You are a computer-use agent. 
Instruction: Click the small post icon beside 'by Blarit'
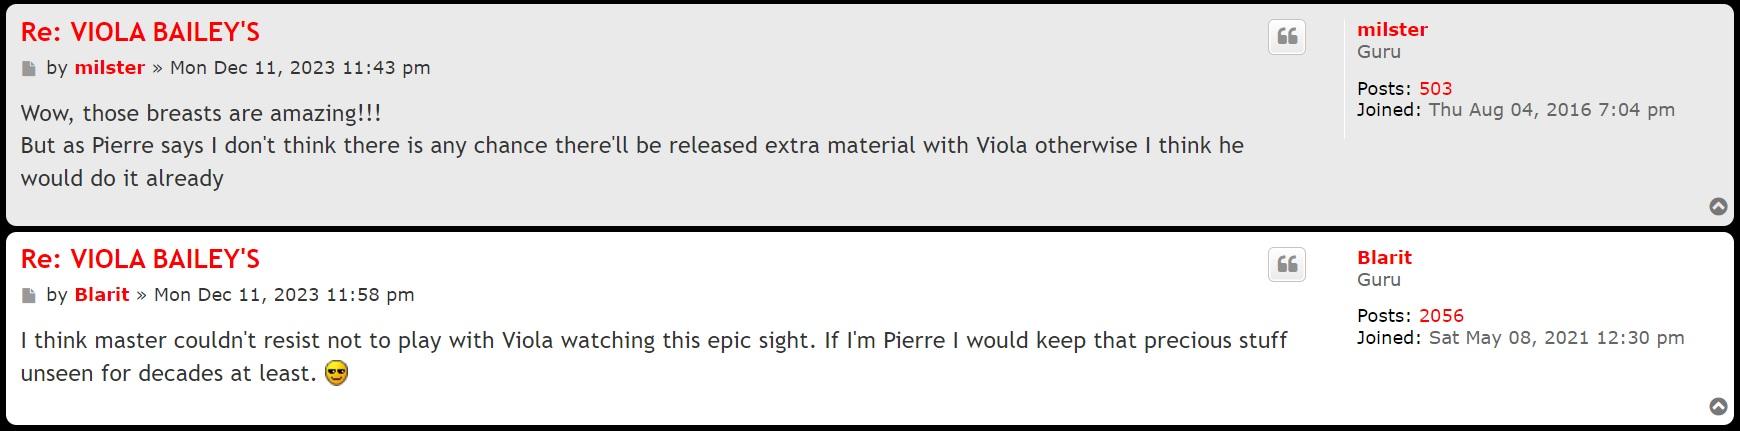pos(29,296)
